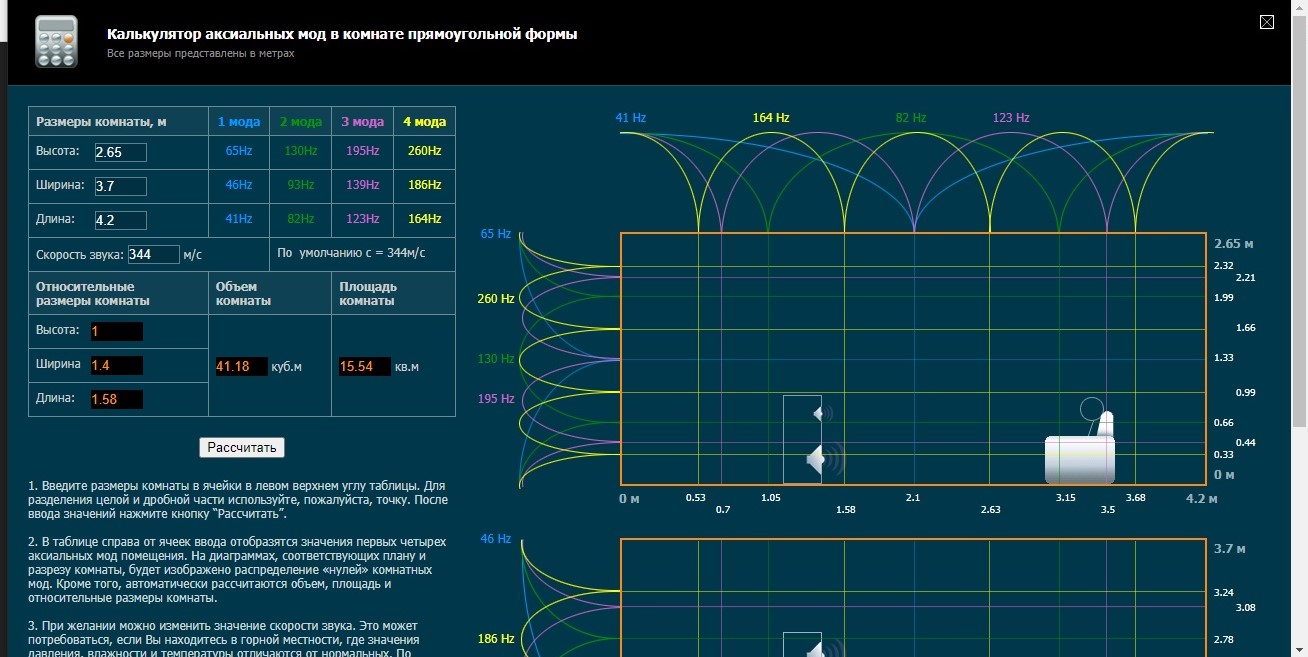This screenshot has height=657, width=1308.
Task: Click the 186Hz width fourth mode cell
Action: coord(424,185)
